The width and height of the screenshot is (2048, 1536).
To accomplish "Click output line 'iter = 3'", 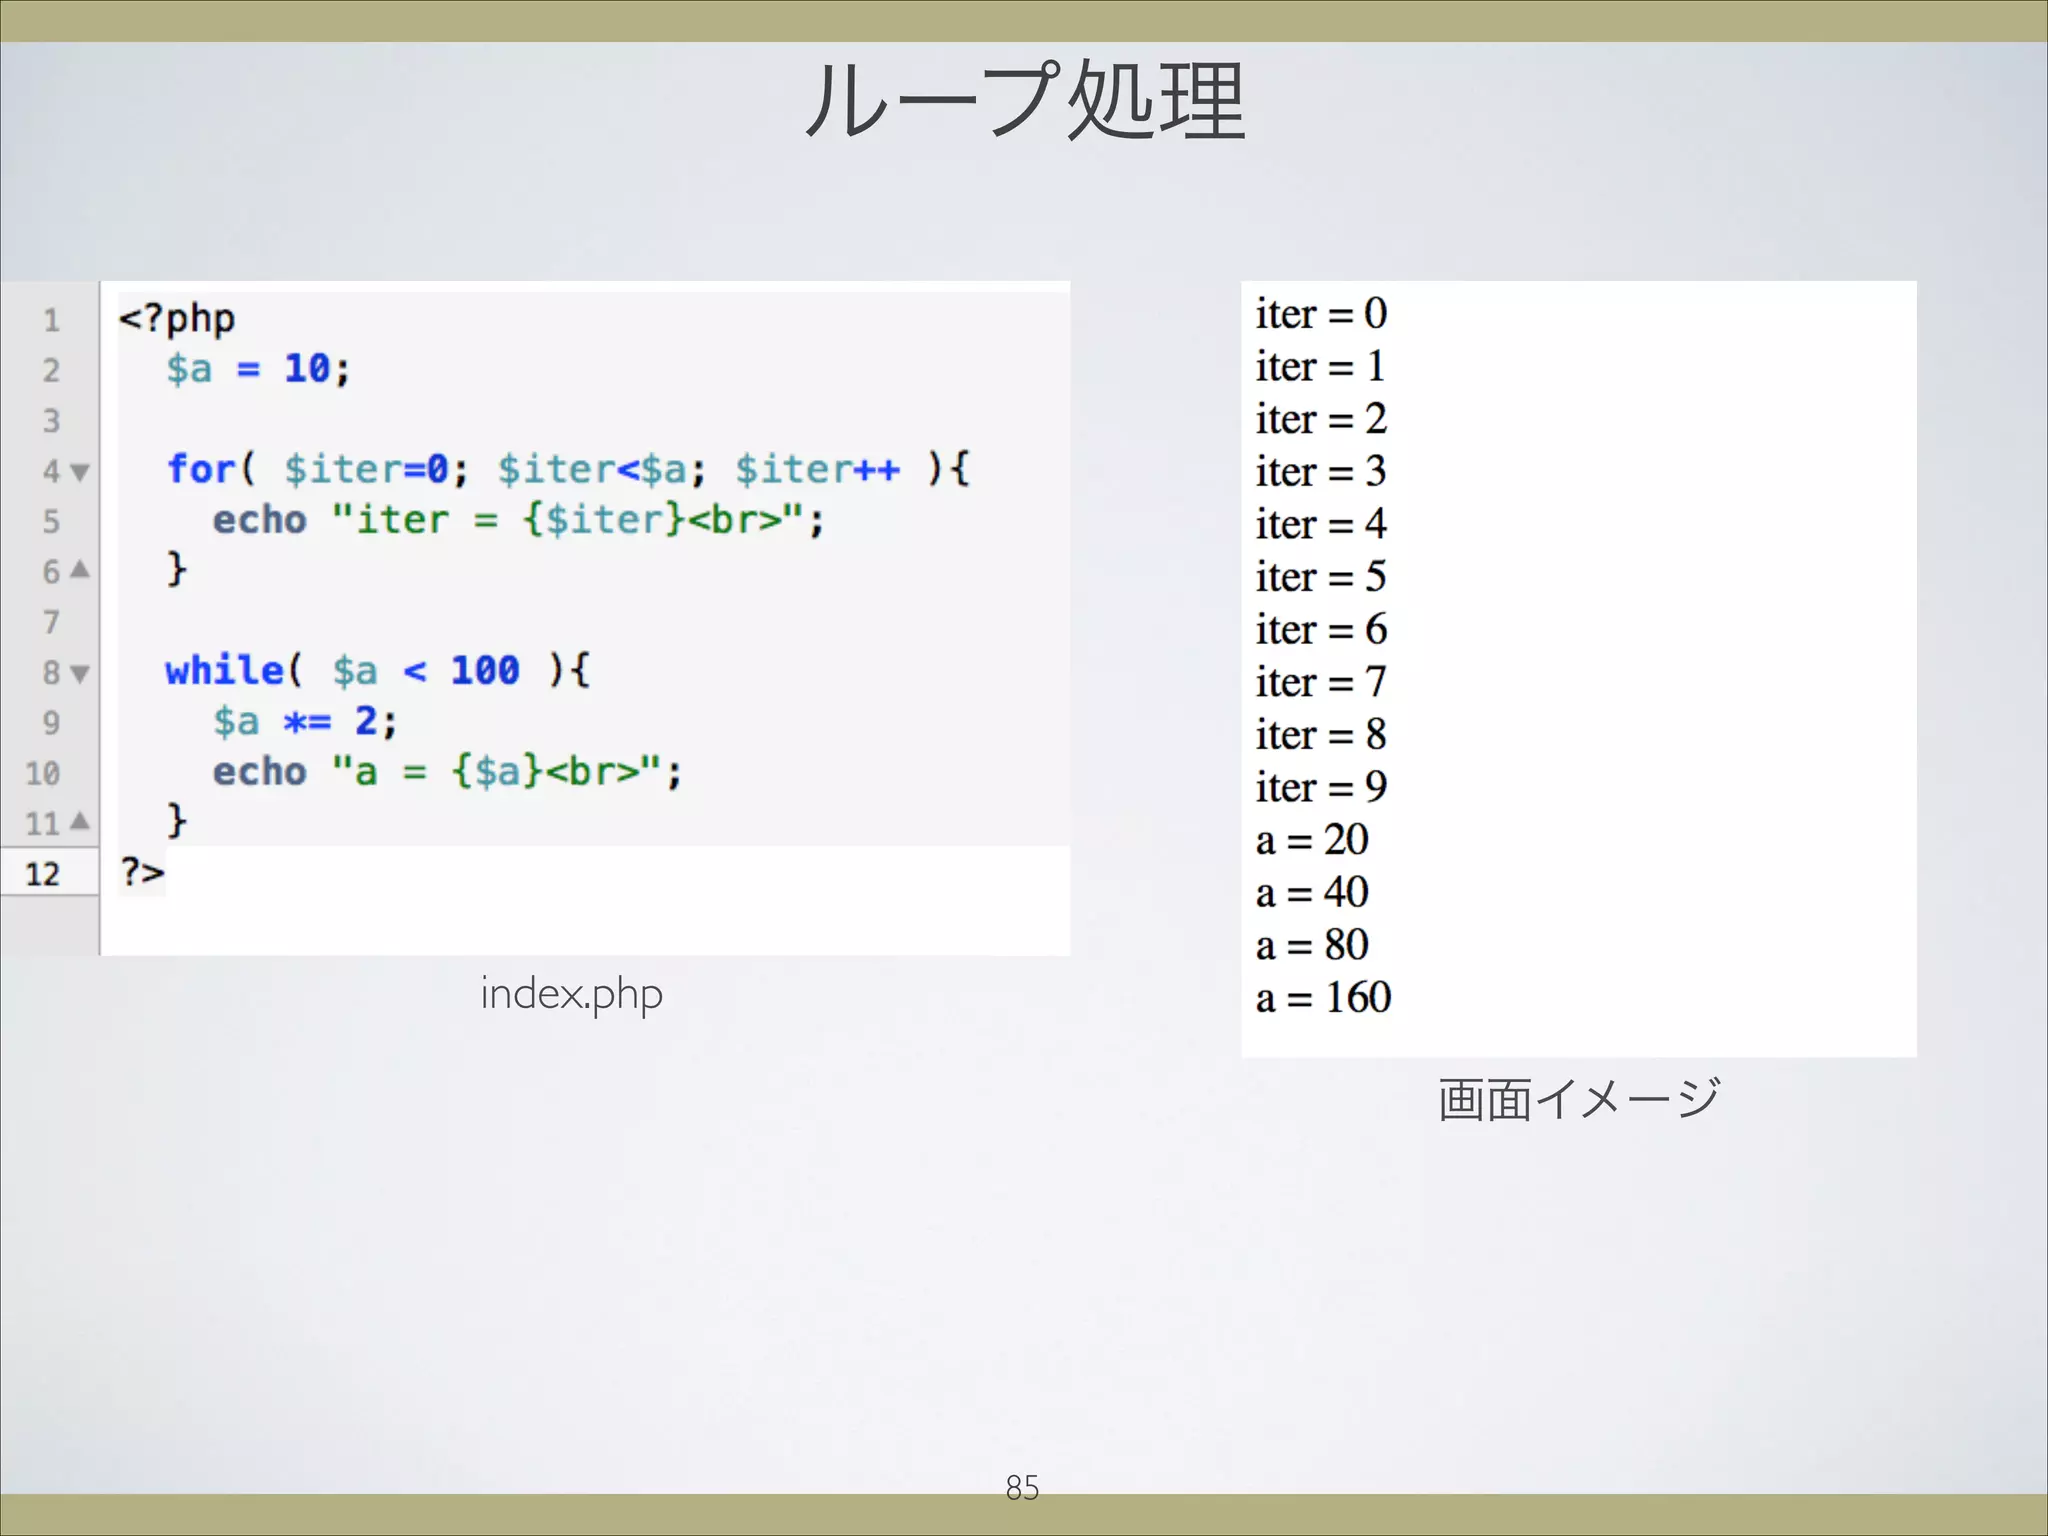I will [x=1321, y=472].
